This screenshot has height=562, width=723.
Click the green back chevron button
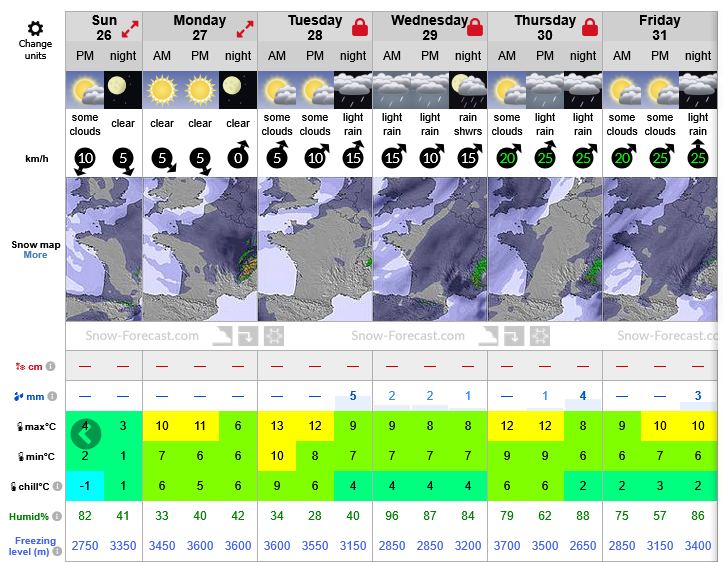pos(86,434)
